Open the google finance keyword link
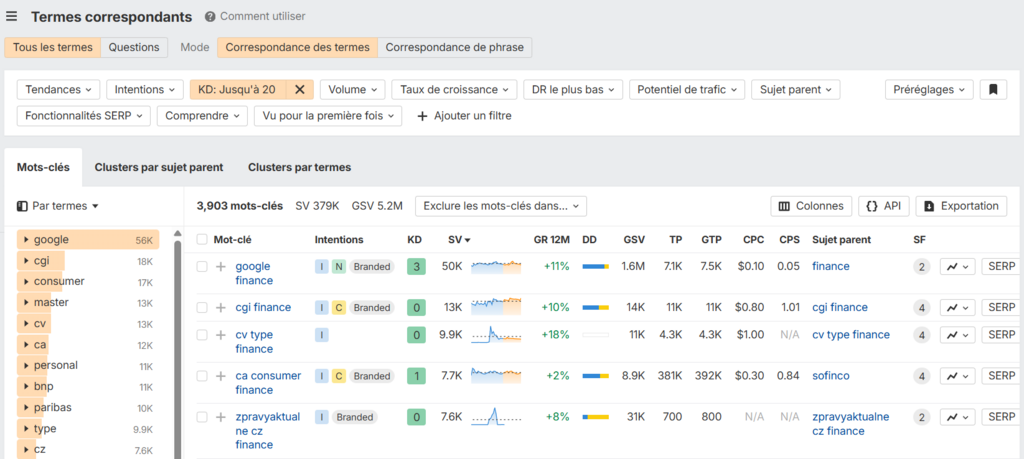This screenshot has height=459, width=1024. point(254,274)
